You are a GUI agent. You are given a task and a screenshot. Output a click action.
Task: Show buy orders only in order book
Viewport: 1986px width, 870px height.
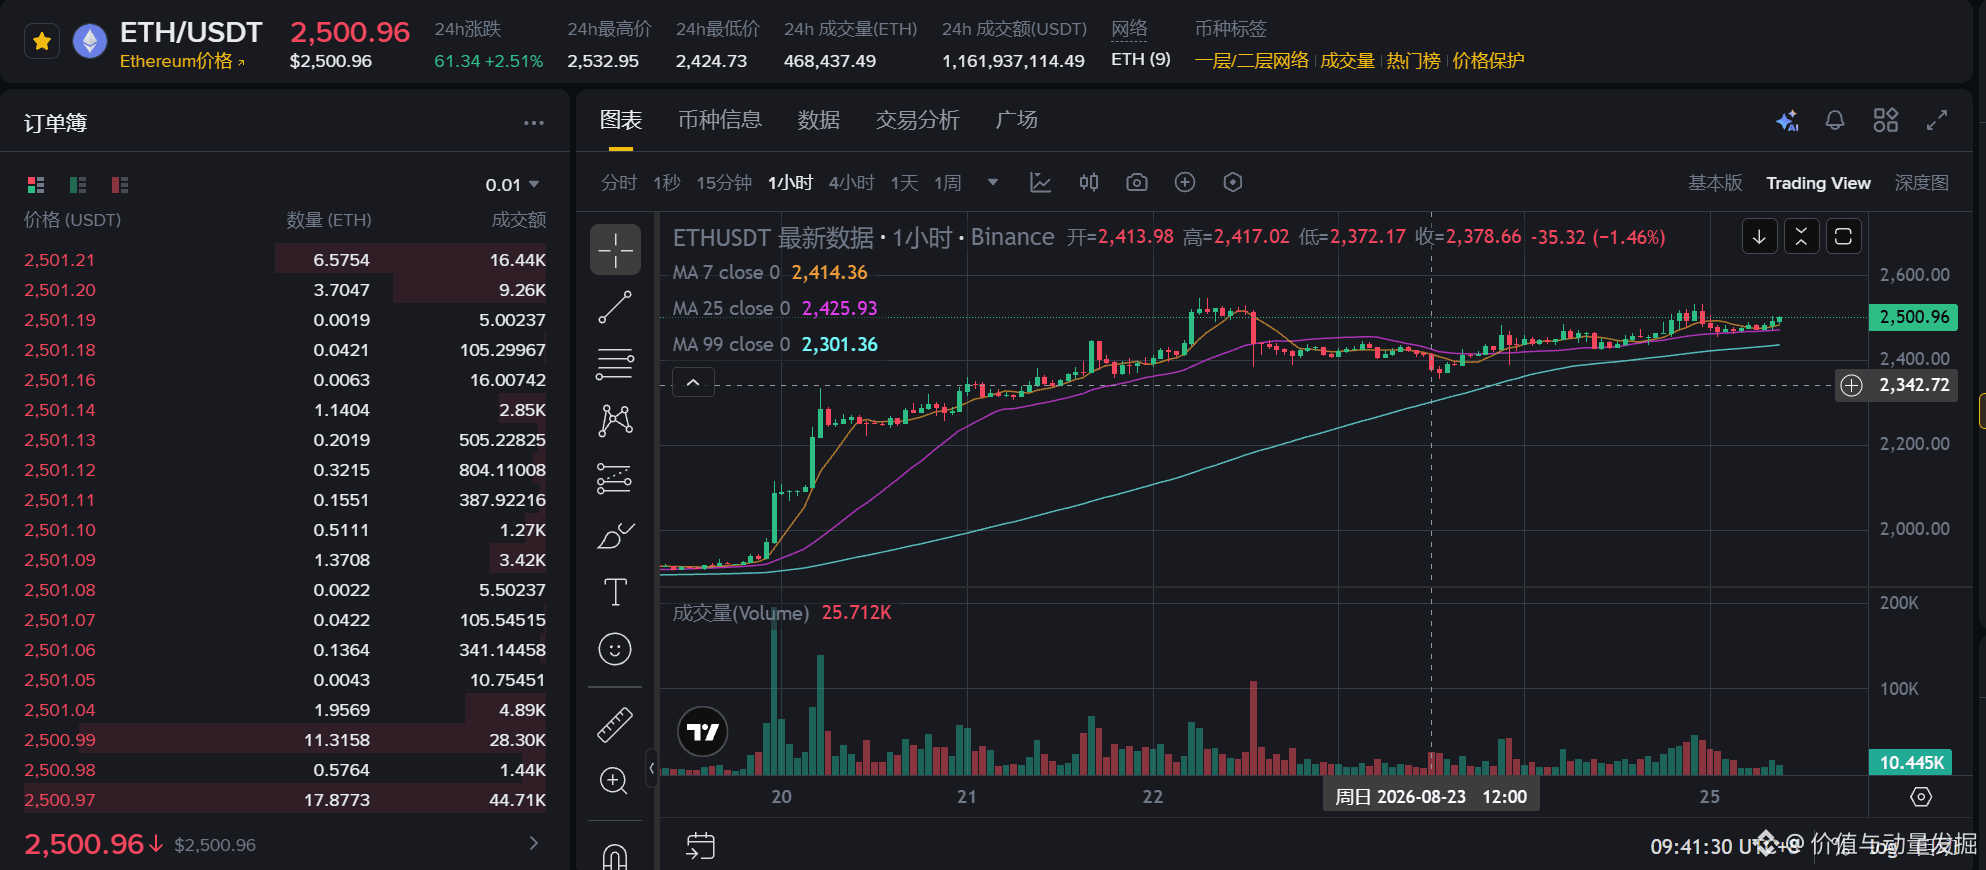coord(78,185)
